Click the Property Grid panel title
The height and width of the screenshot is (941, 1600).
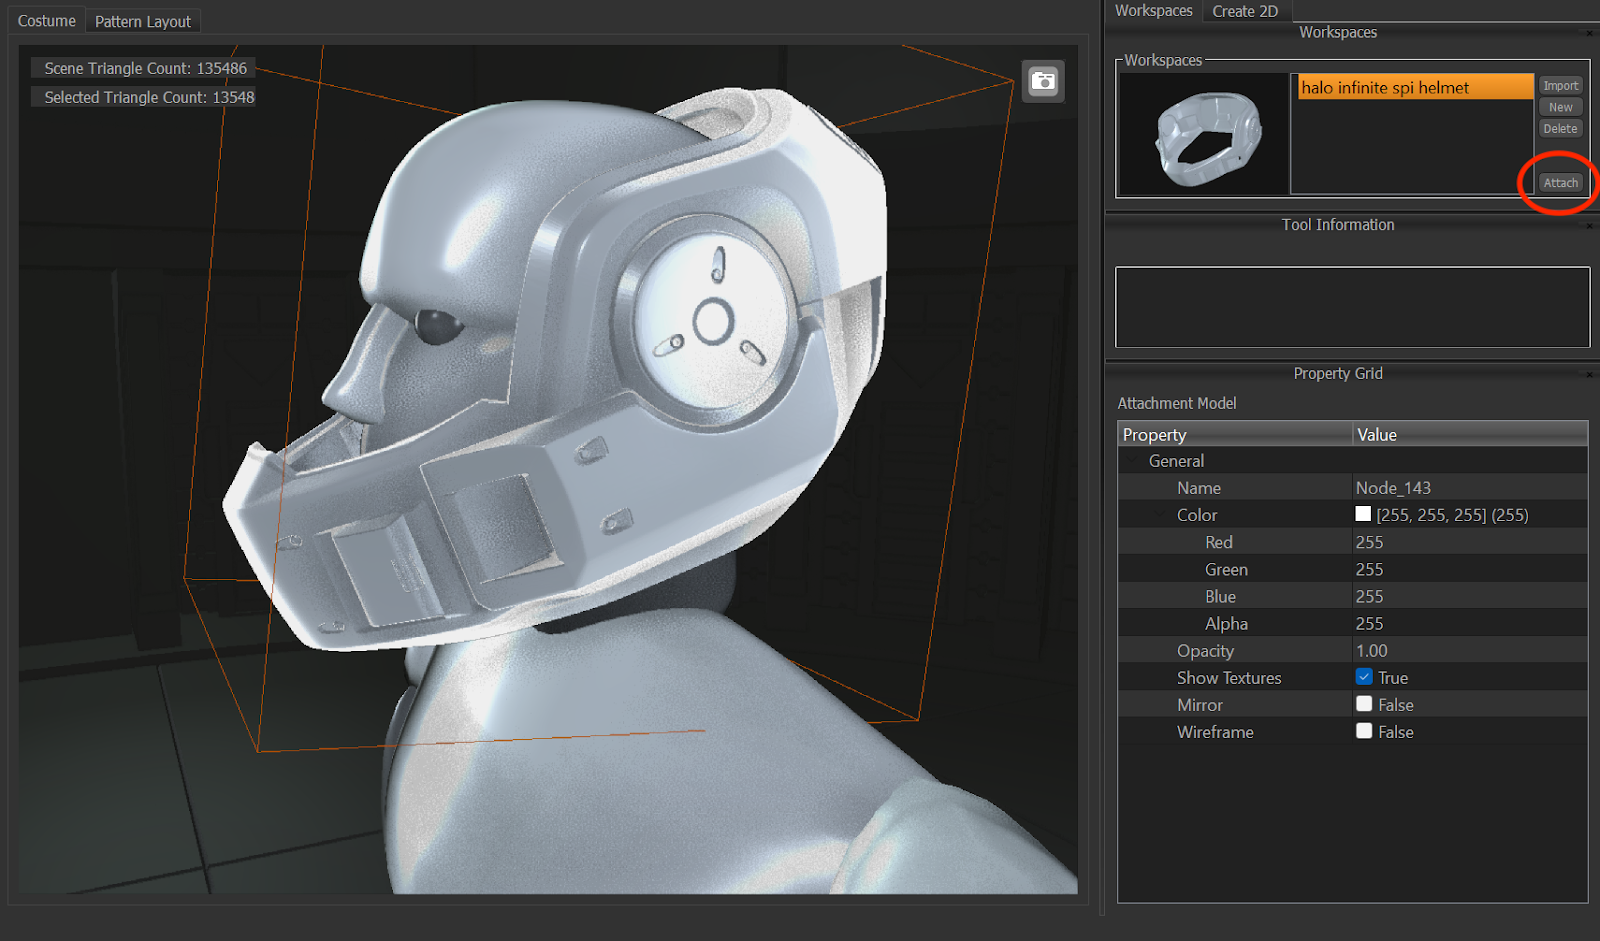[x=1338, y=373]
